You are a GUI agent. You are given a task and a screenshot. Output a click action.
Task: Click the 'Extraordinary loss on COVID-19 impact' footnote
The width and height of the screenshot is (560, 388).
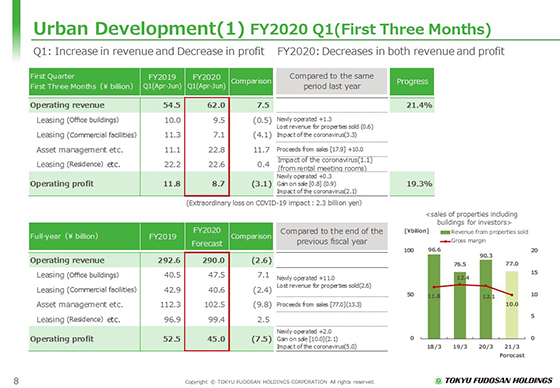[x=274, y=203]
